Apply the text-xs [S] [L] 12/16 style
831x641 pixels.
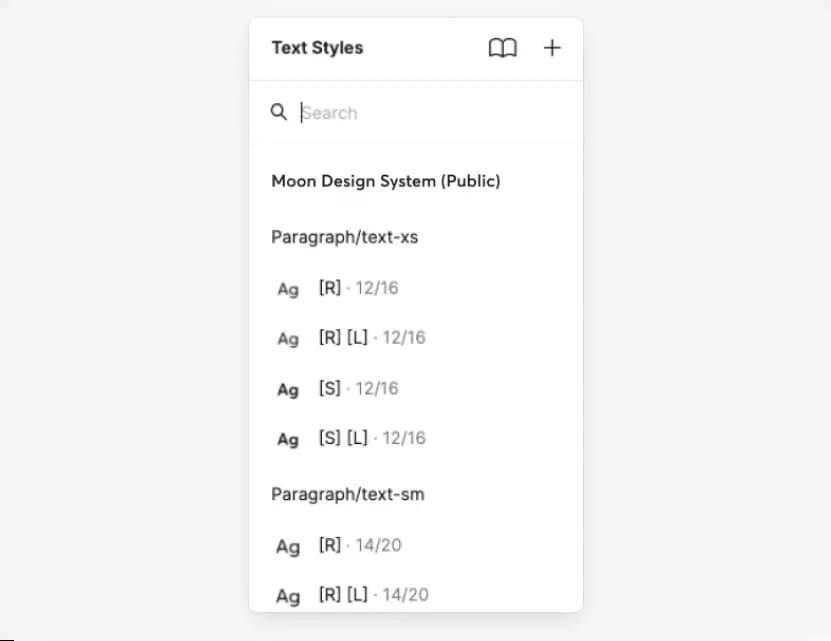click(416, 438)
